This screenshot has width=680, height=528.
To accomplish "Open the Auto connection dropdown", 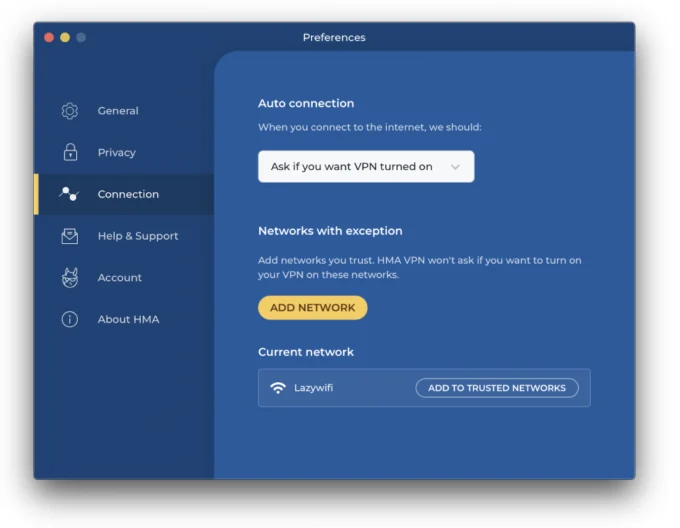I will [366, 166].
